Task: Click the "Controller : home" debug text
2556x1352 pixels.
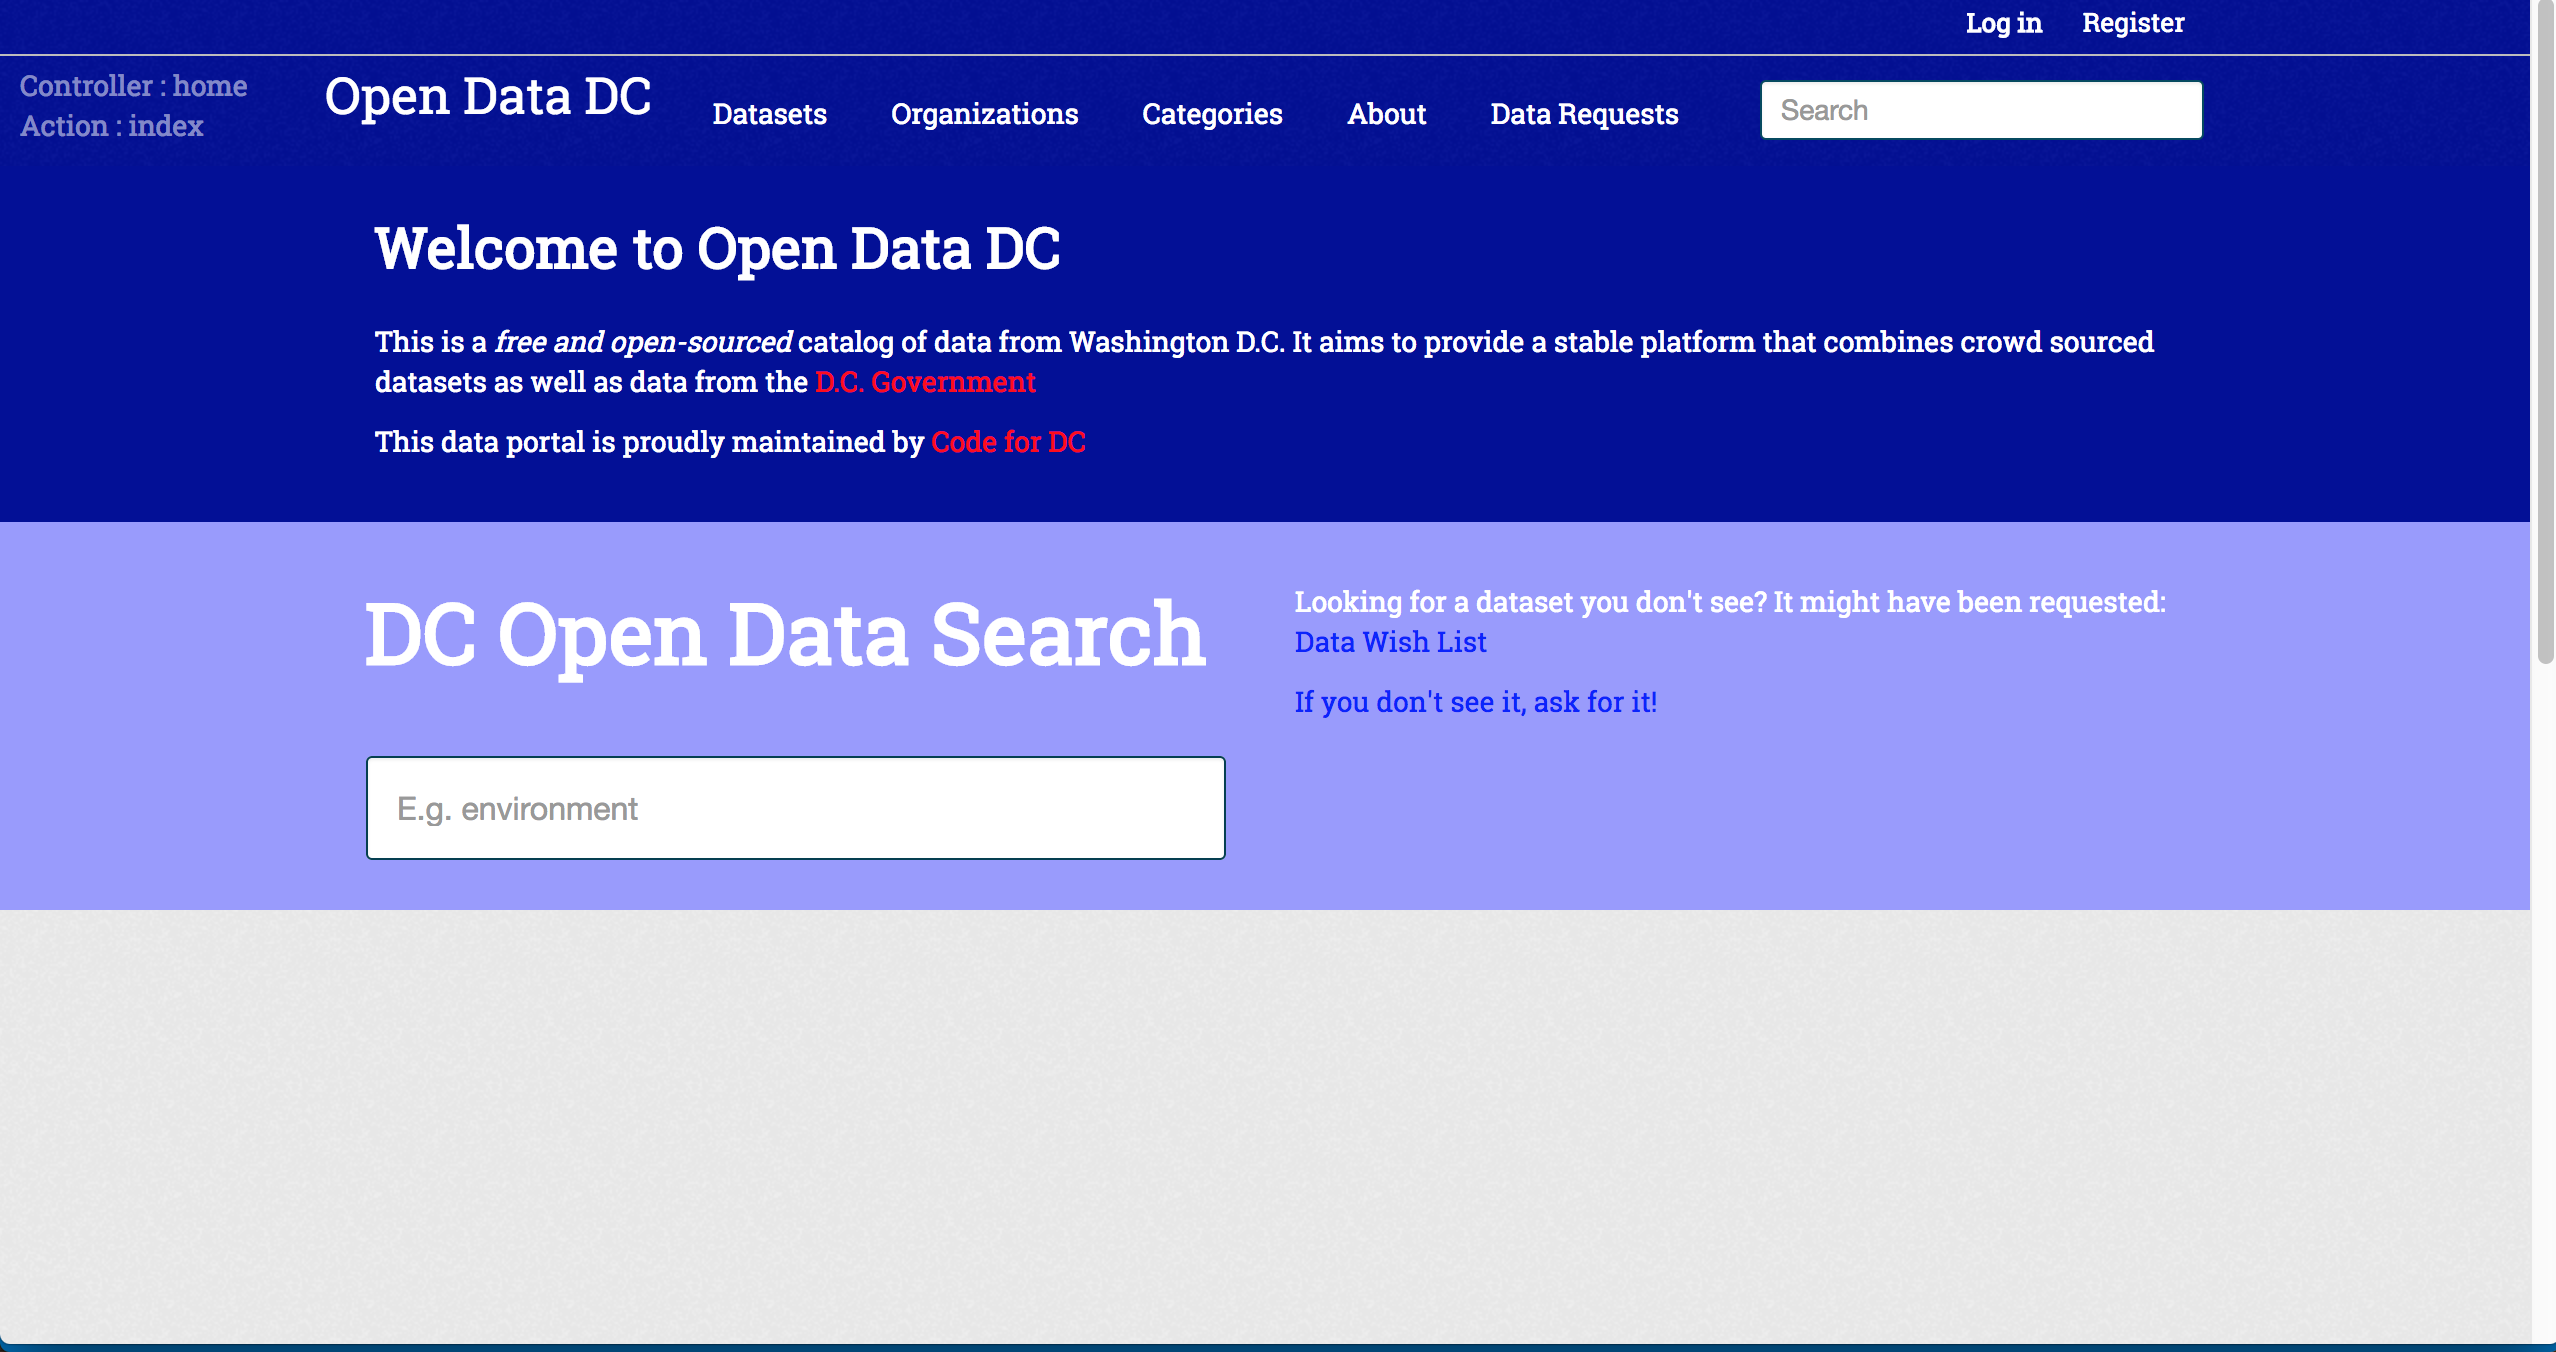Action: pos(133,86)
